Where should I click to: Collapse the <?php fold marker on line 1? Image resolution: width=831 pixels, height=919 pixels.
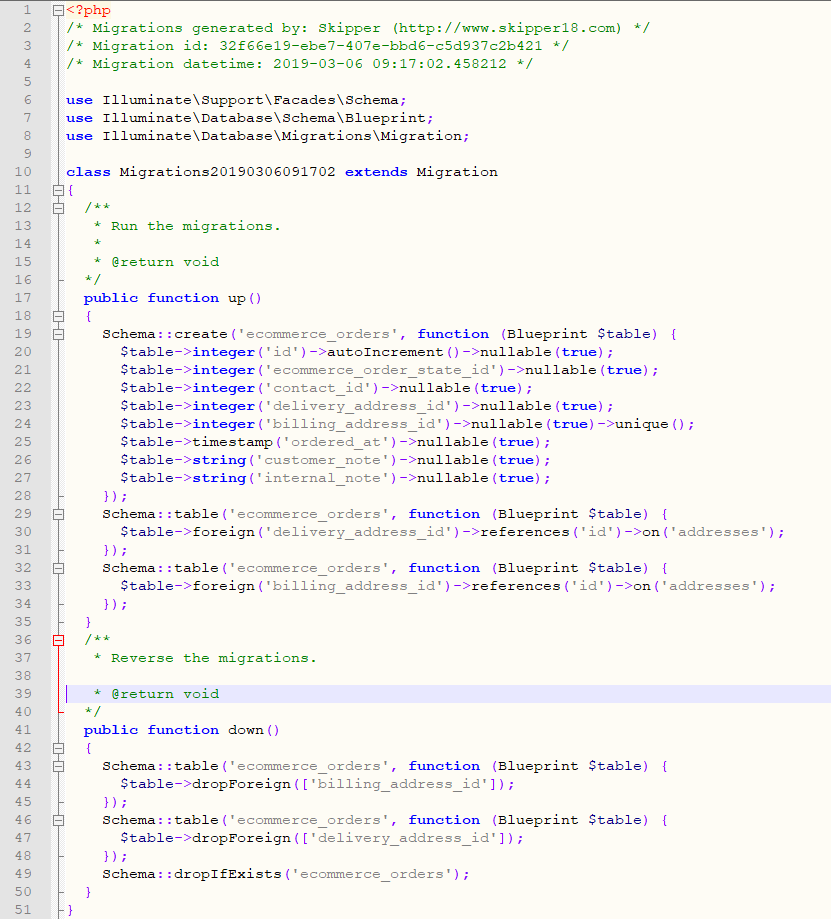[x=58, y=10]
